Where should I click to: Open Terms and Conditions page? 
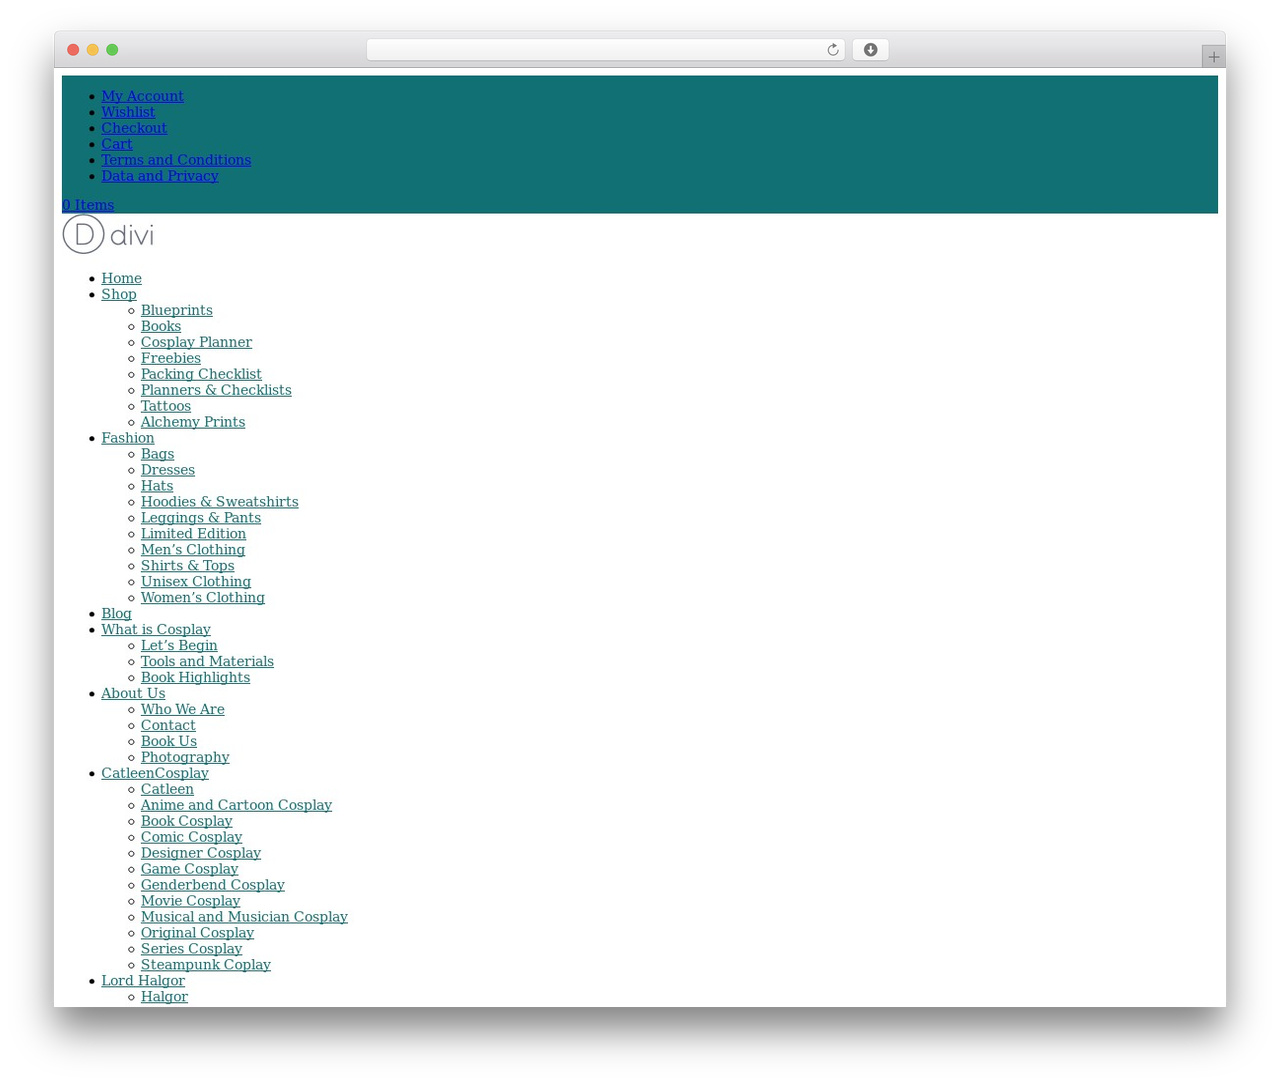point(176,160)
